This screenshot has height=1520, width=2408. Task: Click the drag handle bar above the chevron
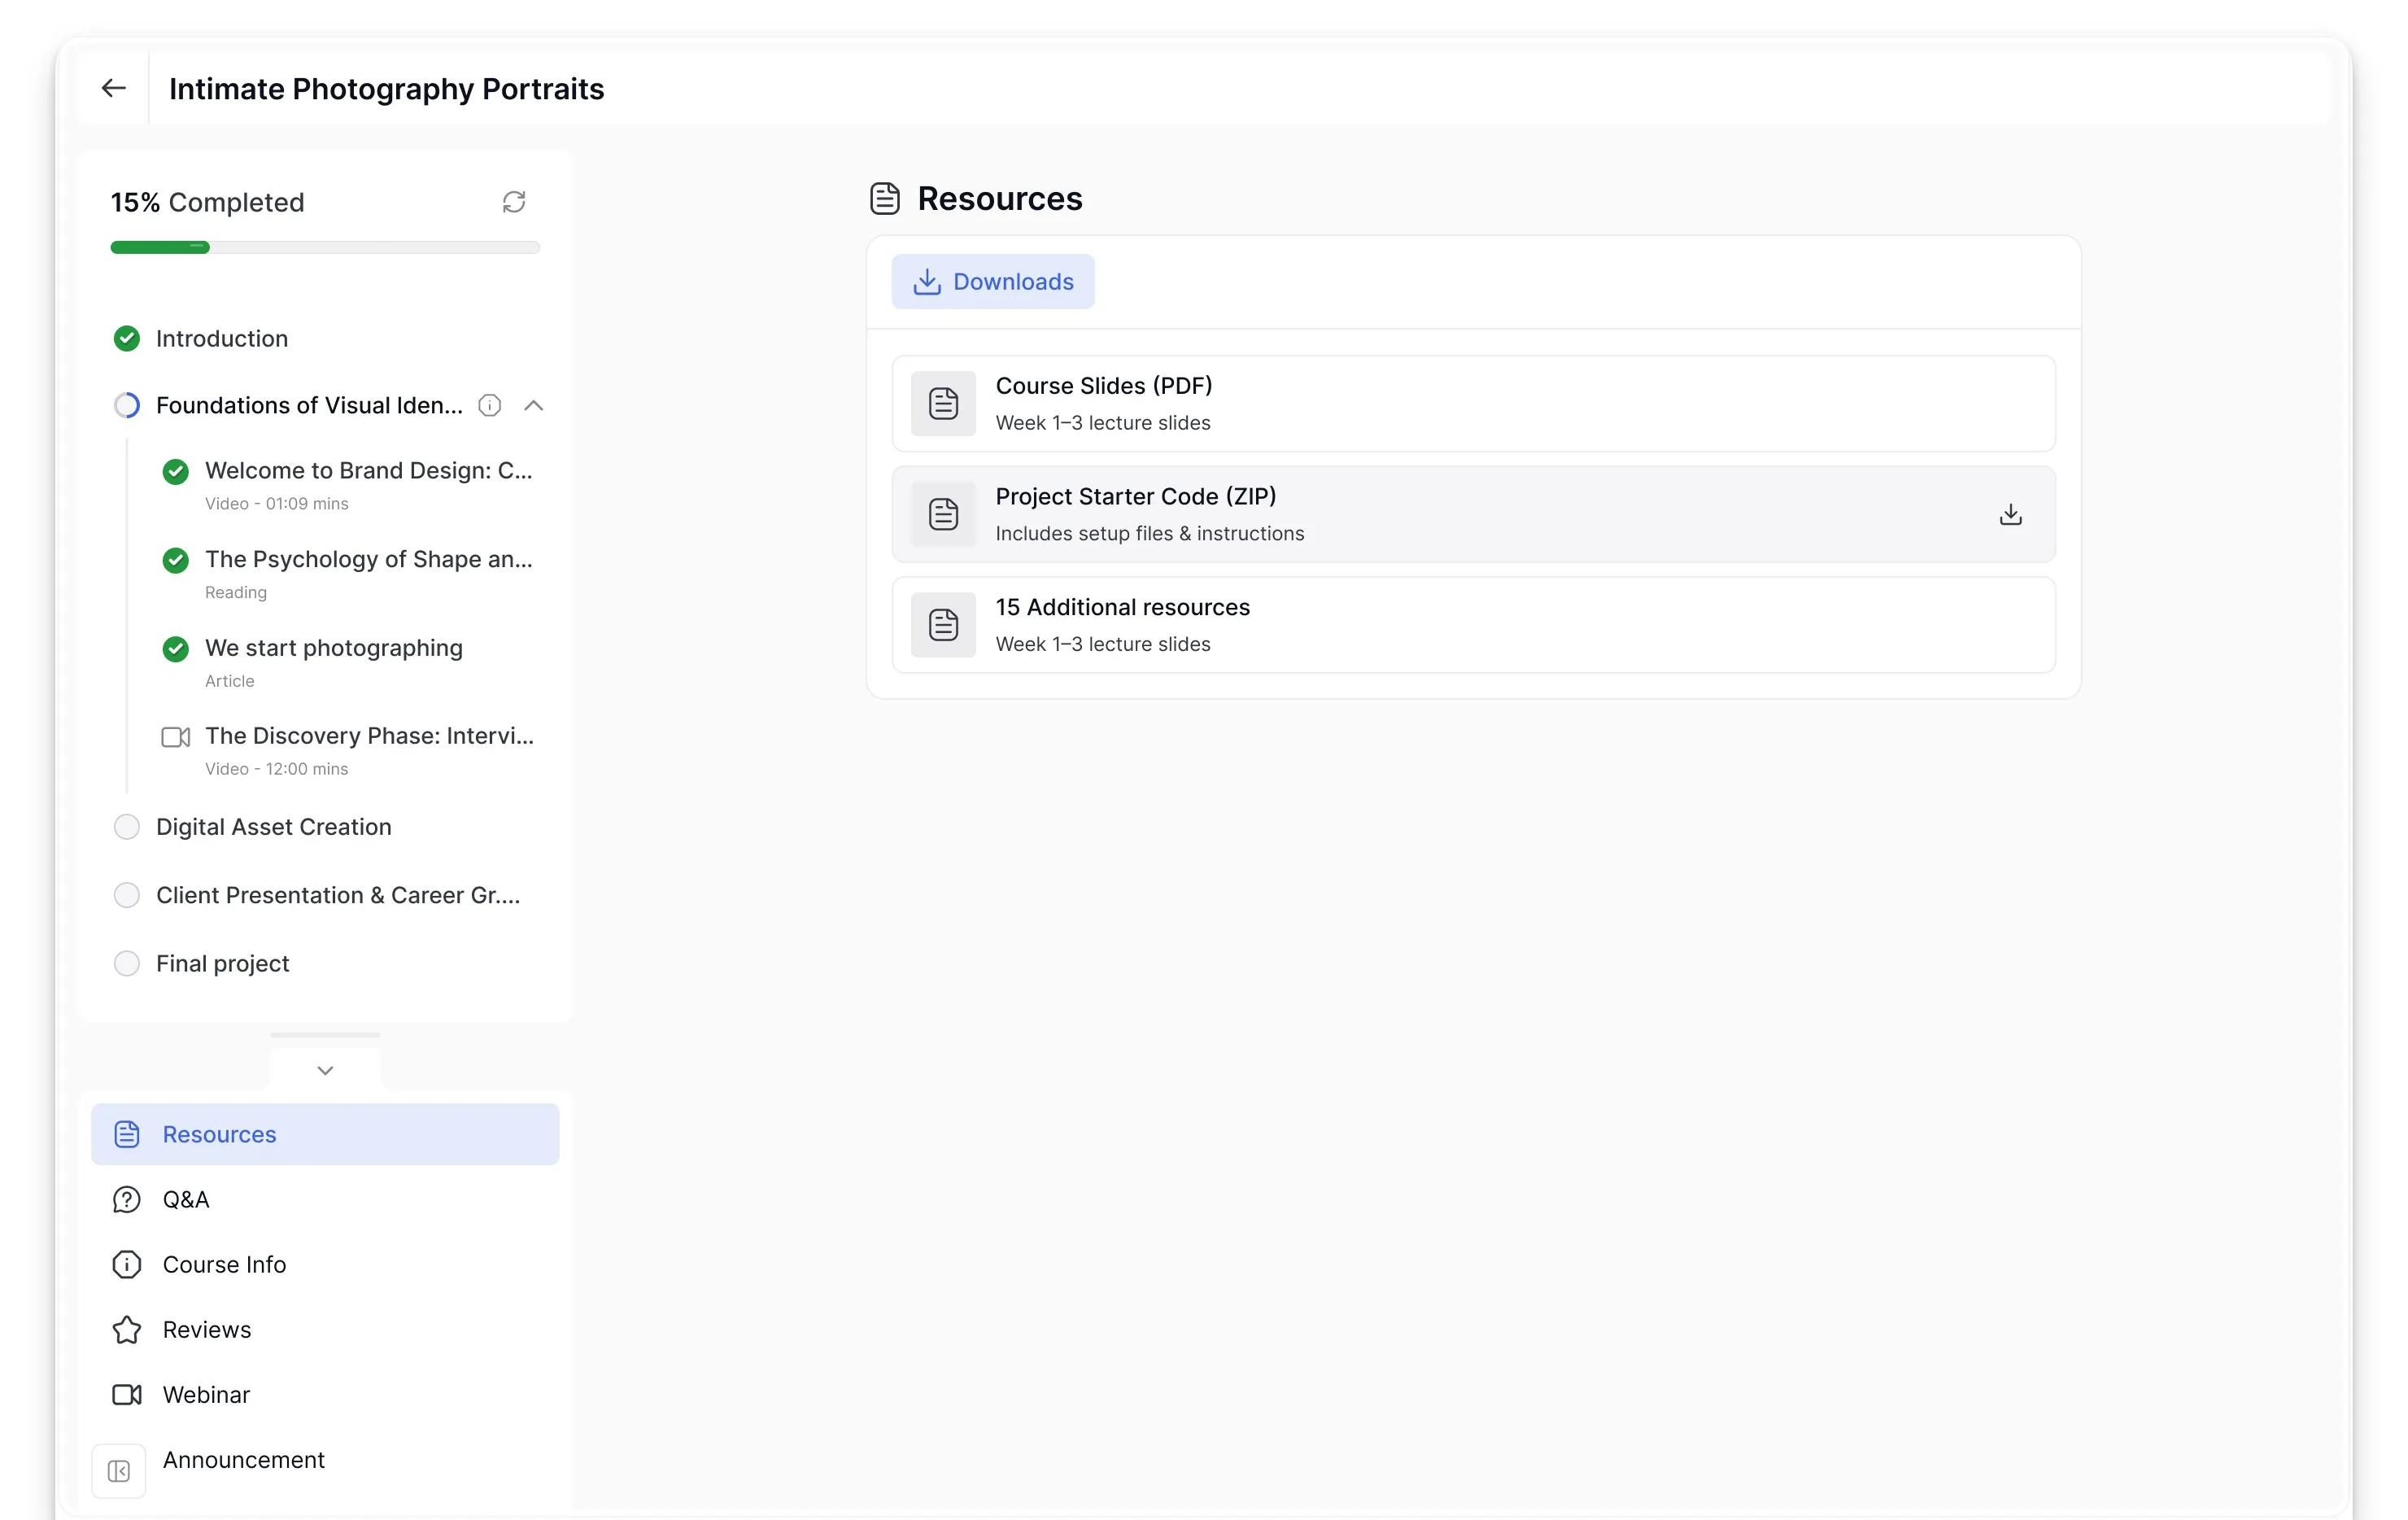325,1035
